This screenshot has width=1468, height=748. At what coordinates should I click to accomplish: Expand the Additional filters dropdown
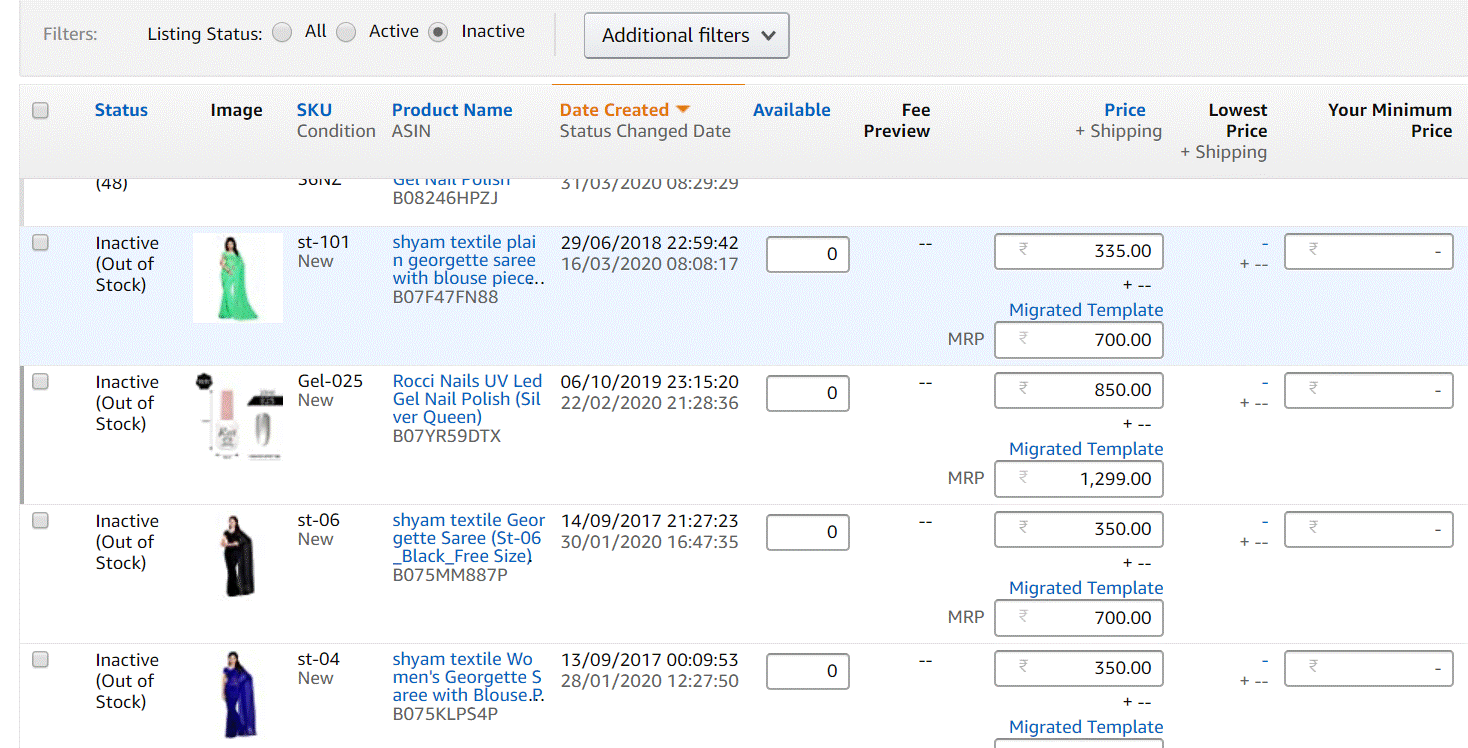pos(686,36)
